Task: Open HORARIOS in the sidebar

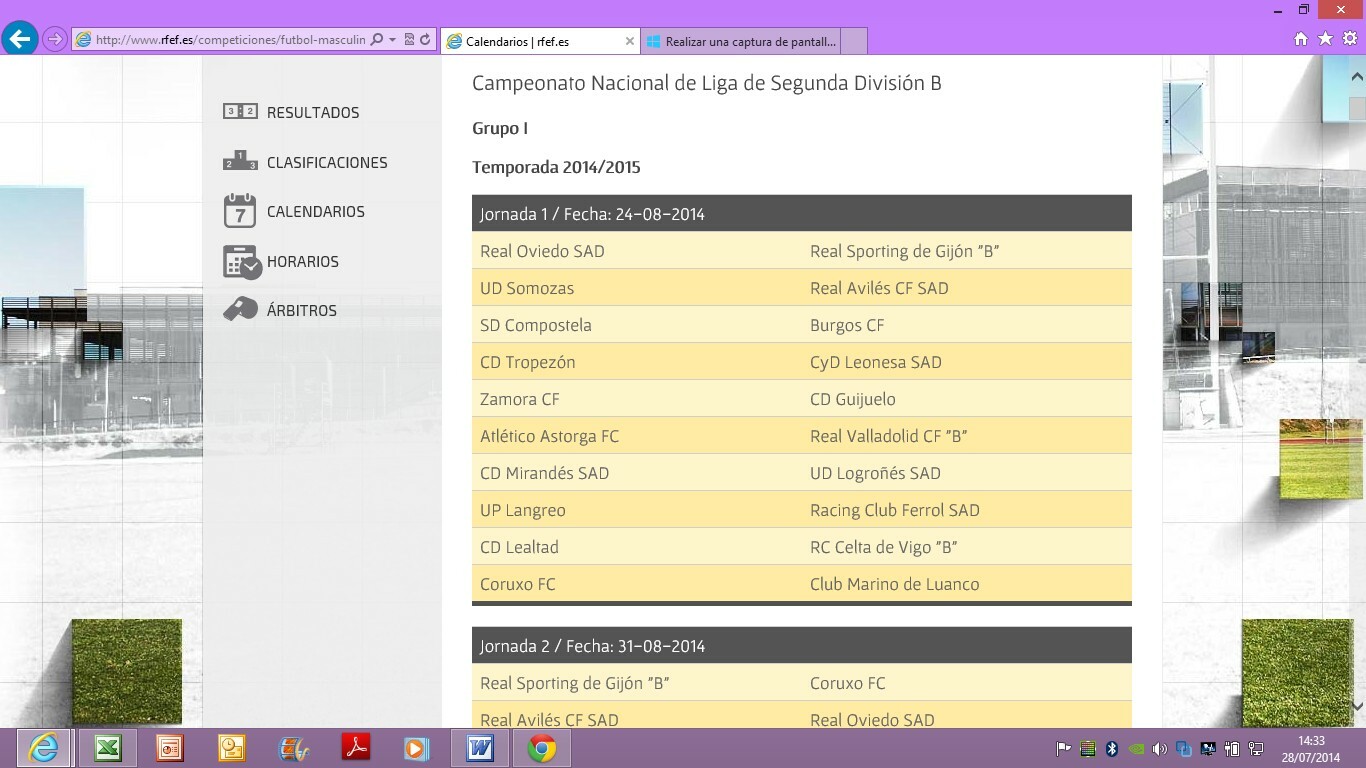Action: coord(303,261)
